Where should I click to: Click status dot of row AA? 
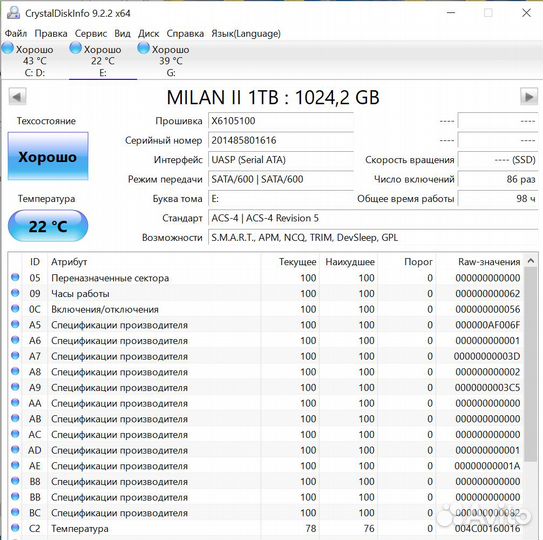[15, 402]
